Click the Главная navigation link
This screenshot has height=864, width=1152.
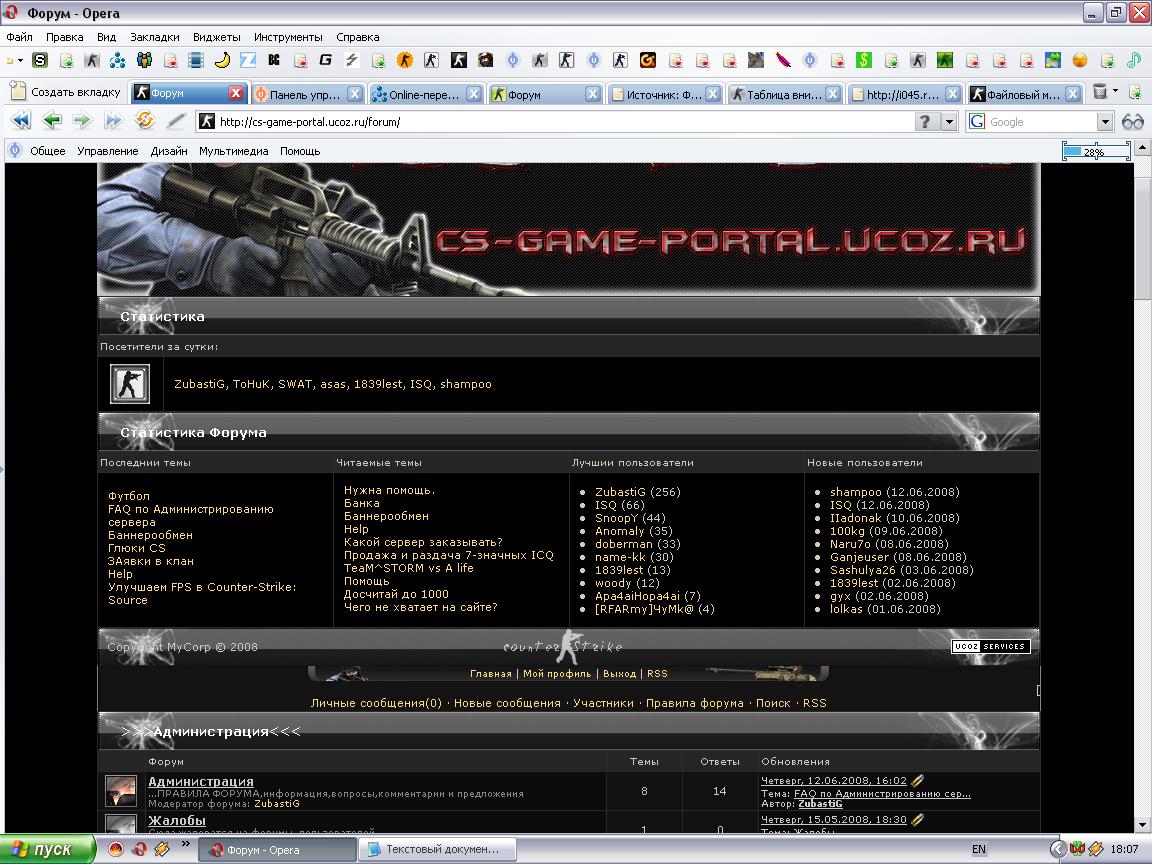pos(491,674)
